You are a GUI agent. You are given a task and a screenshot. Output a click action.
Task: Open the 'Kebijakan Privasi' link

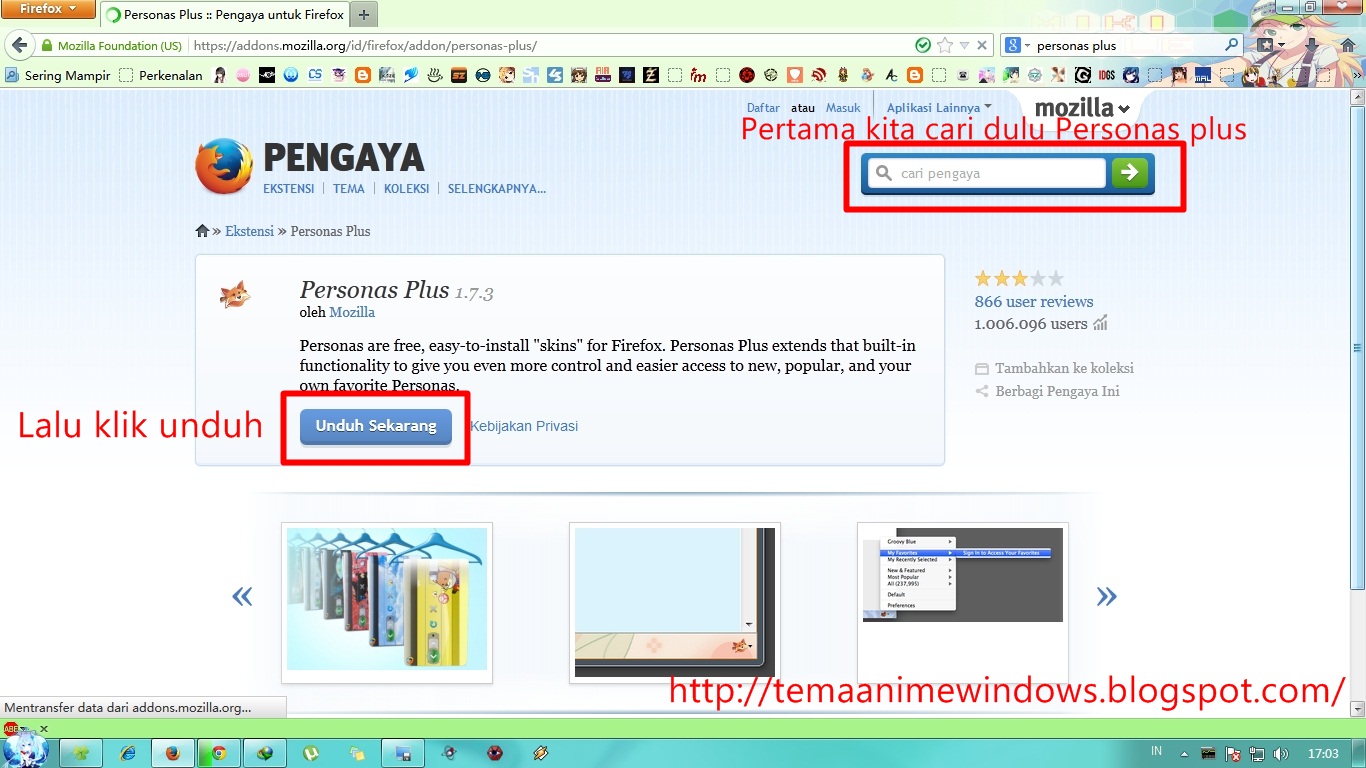coord(524,426)
